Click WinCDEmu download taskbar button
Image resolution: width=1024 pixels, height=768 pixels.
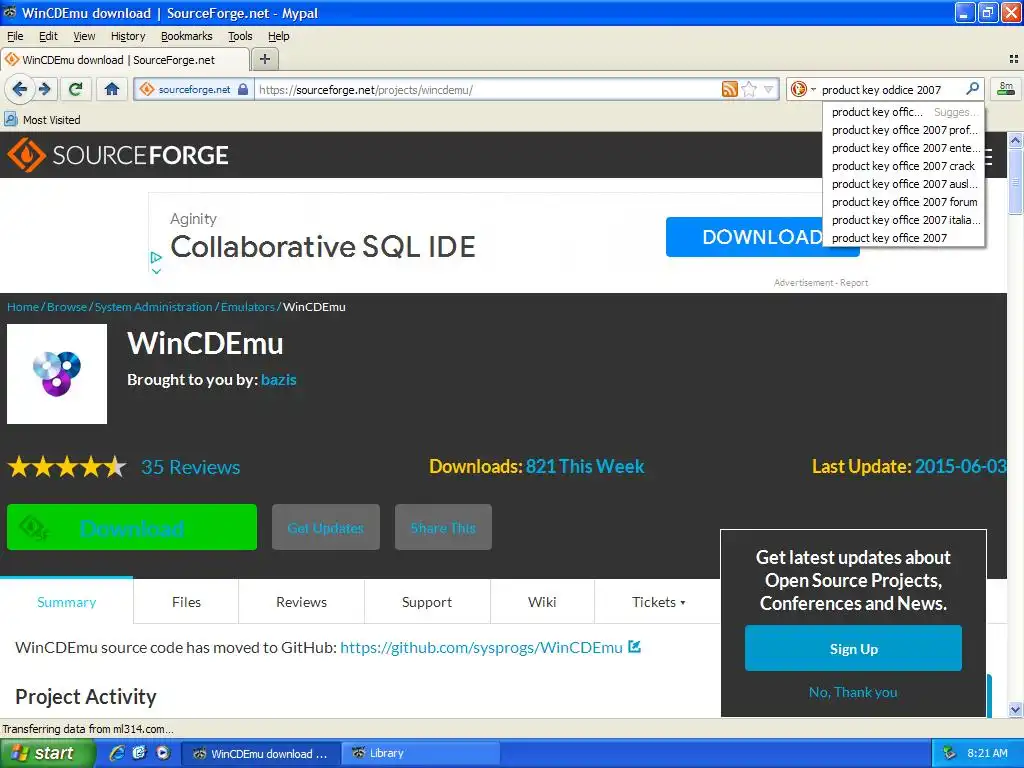pyautogui.click(x=261, y=753)
